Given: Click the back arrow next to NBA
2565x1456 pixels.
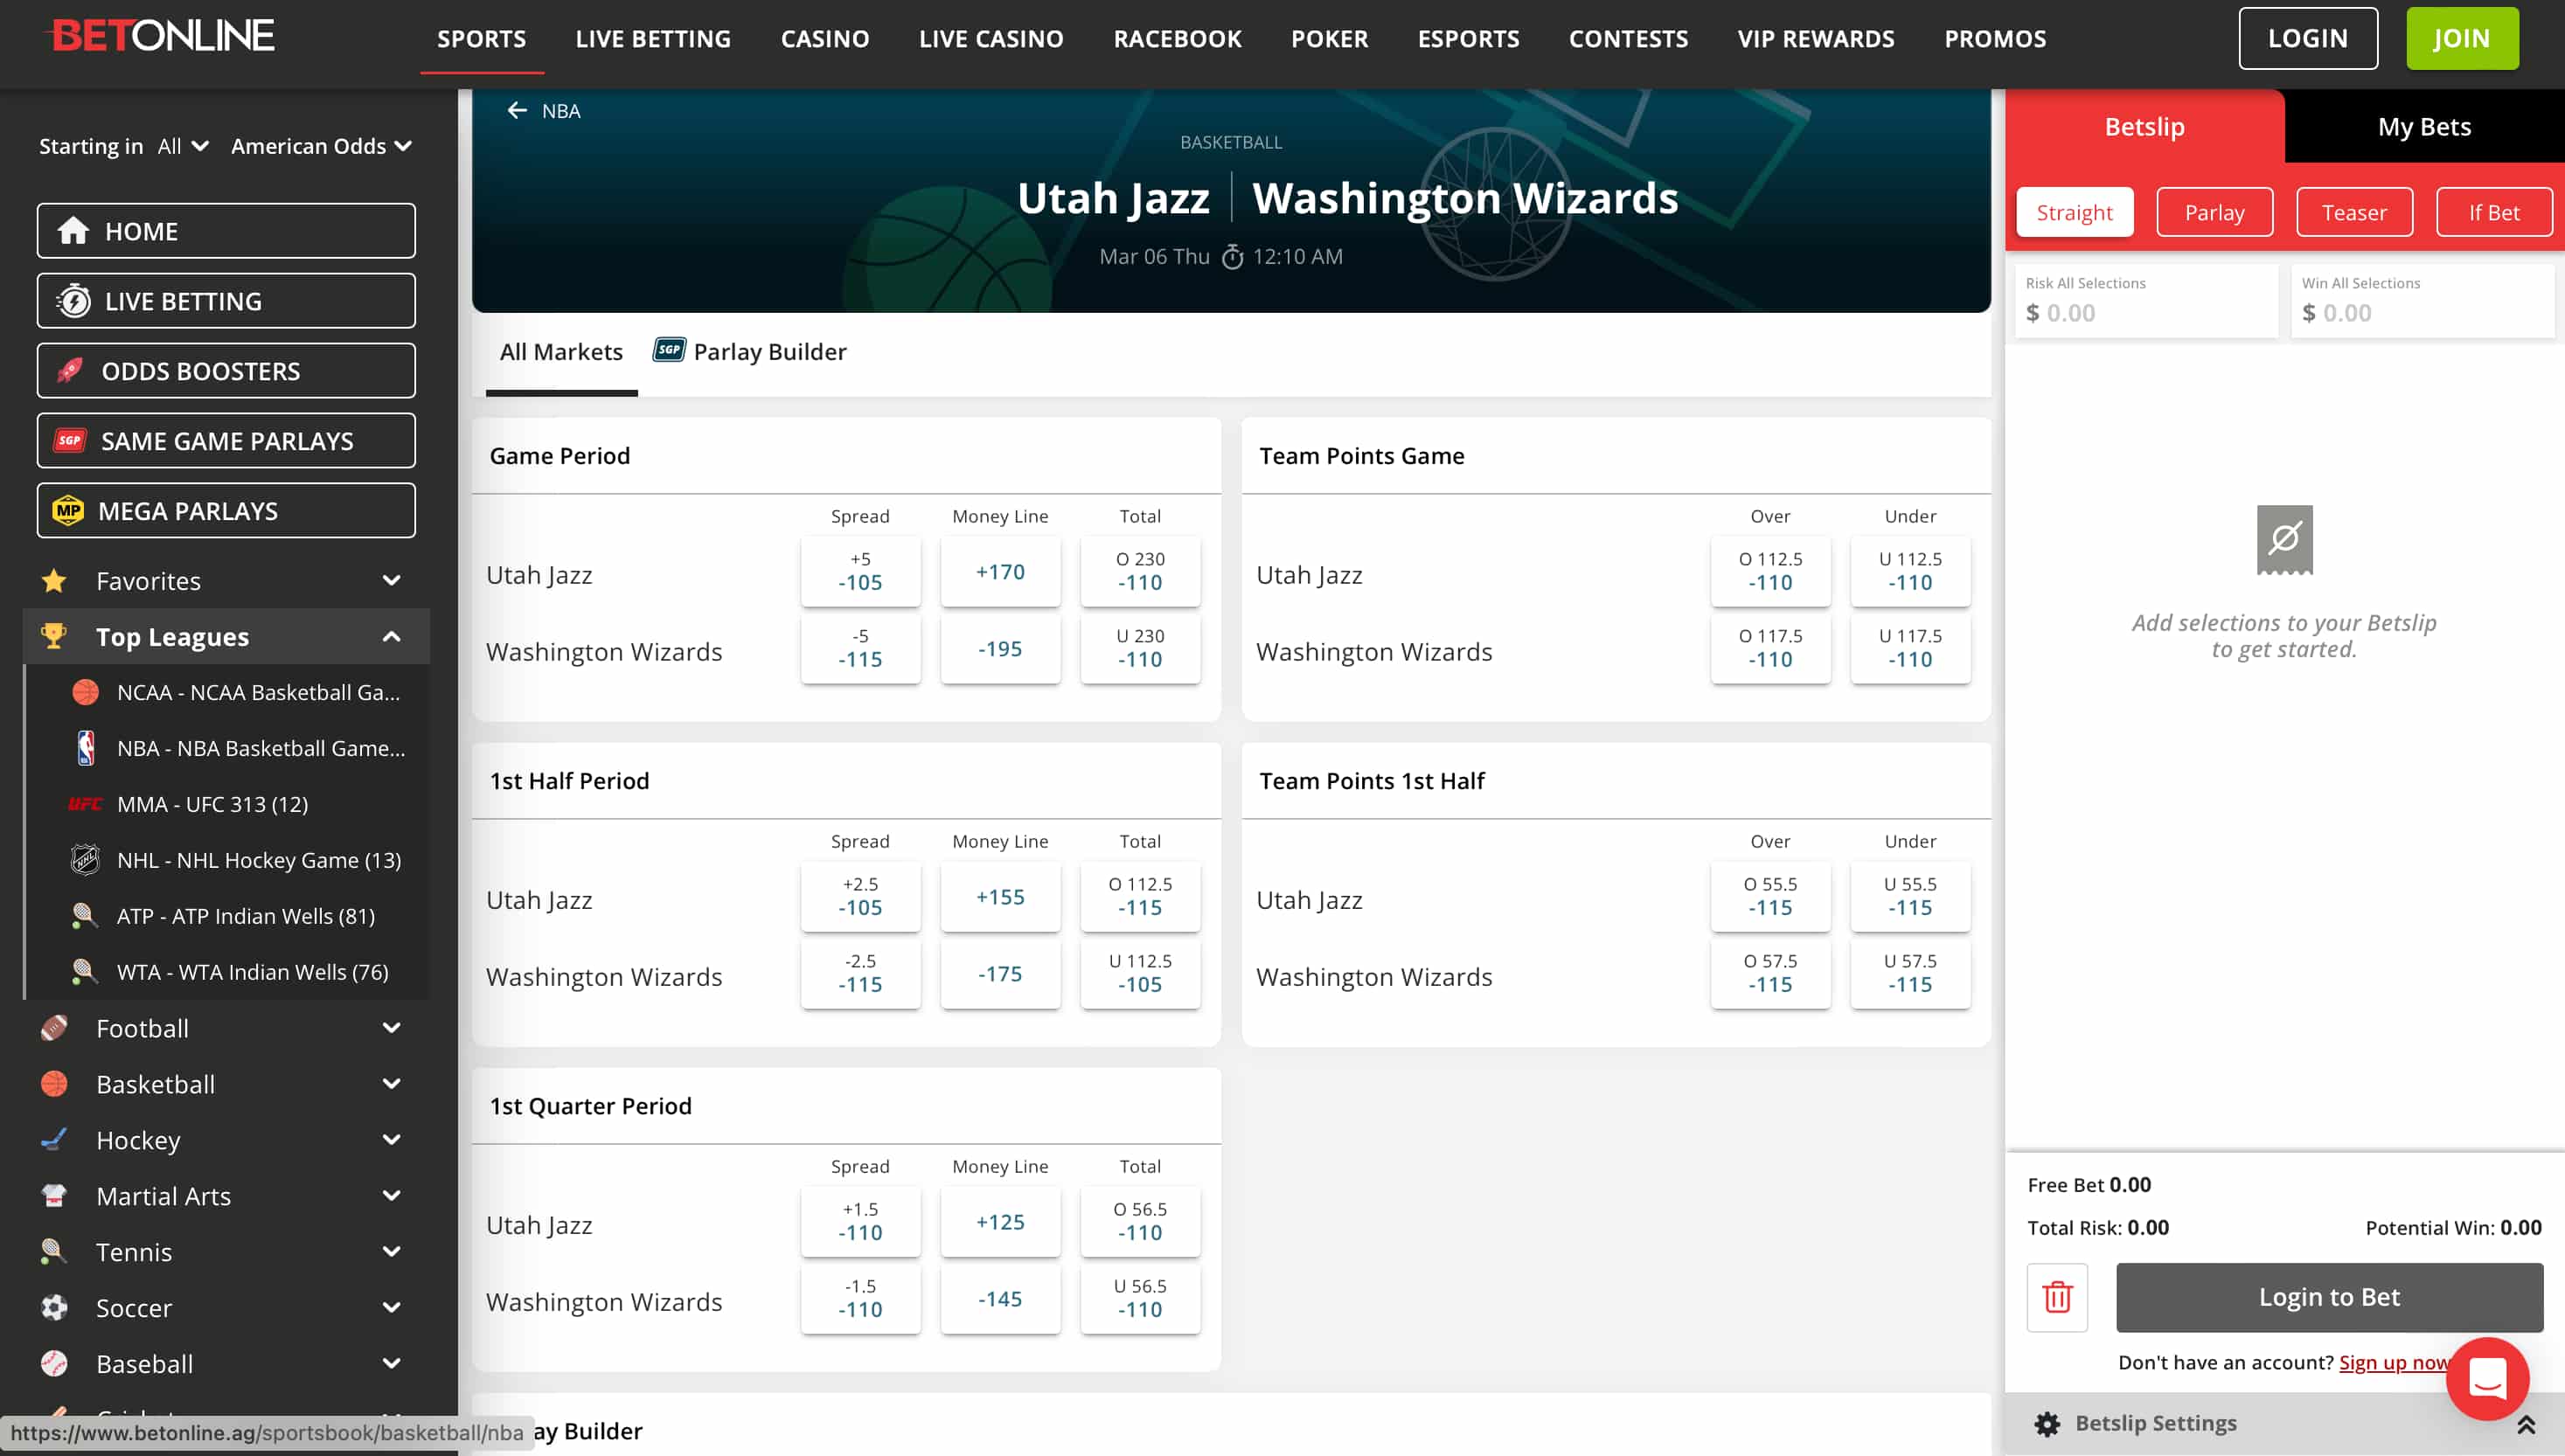Looking at the screenshot, I should [x=516, y=110].
